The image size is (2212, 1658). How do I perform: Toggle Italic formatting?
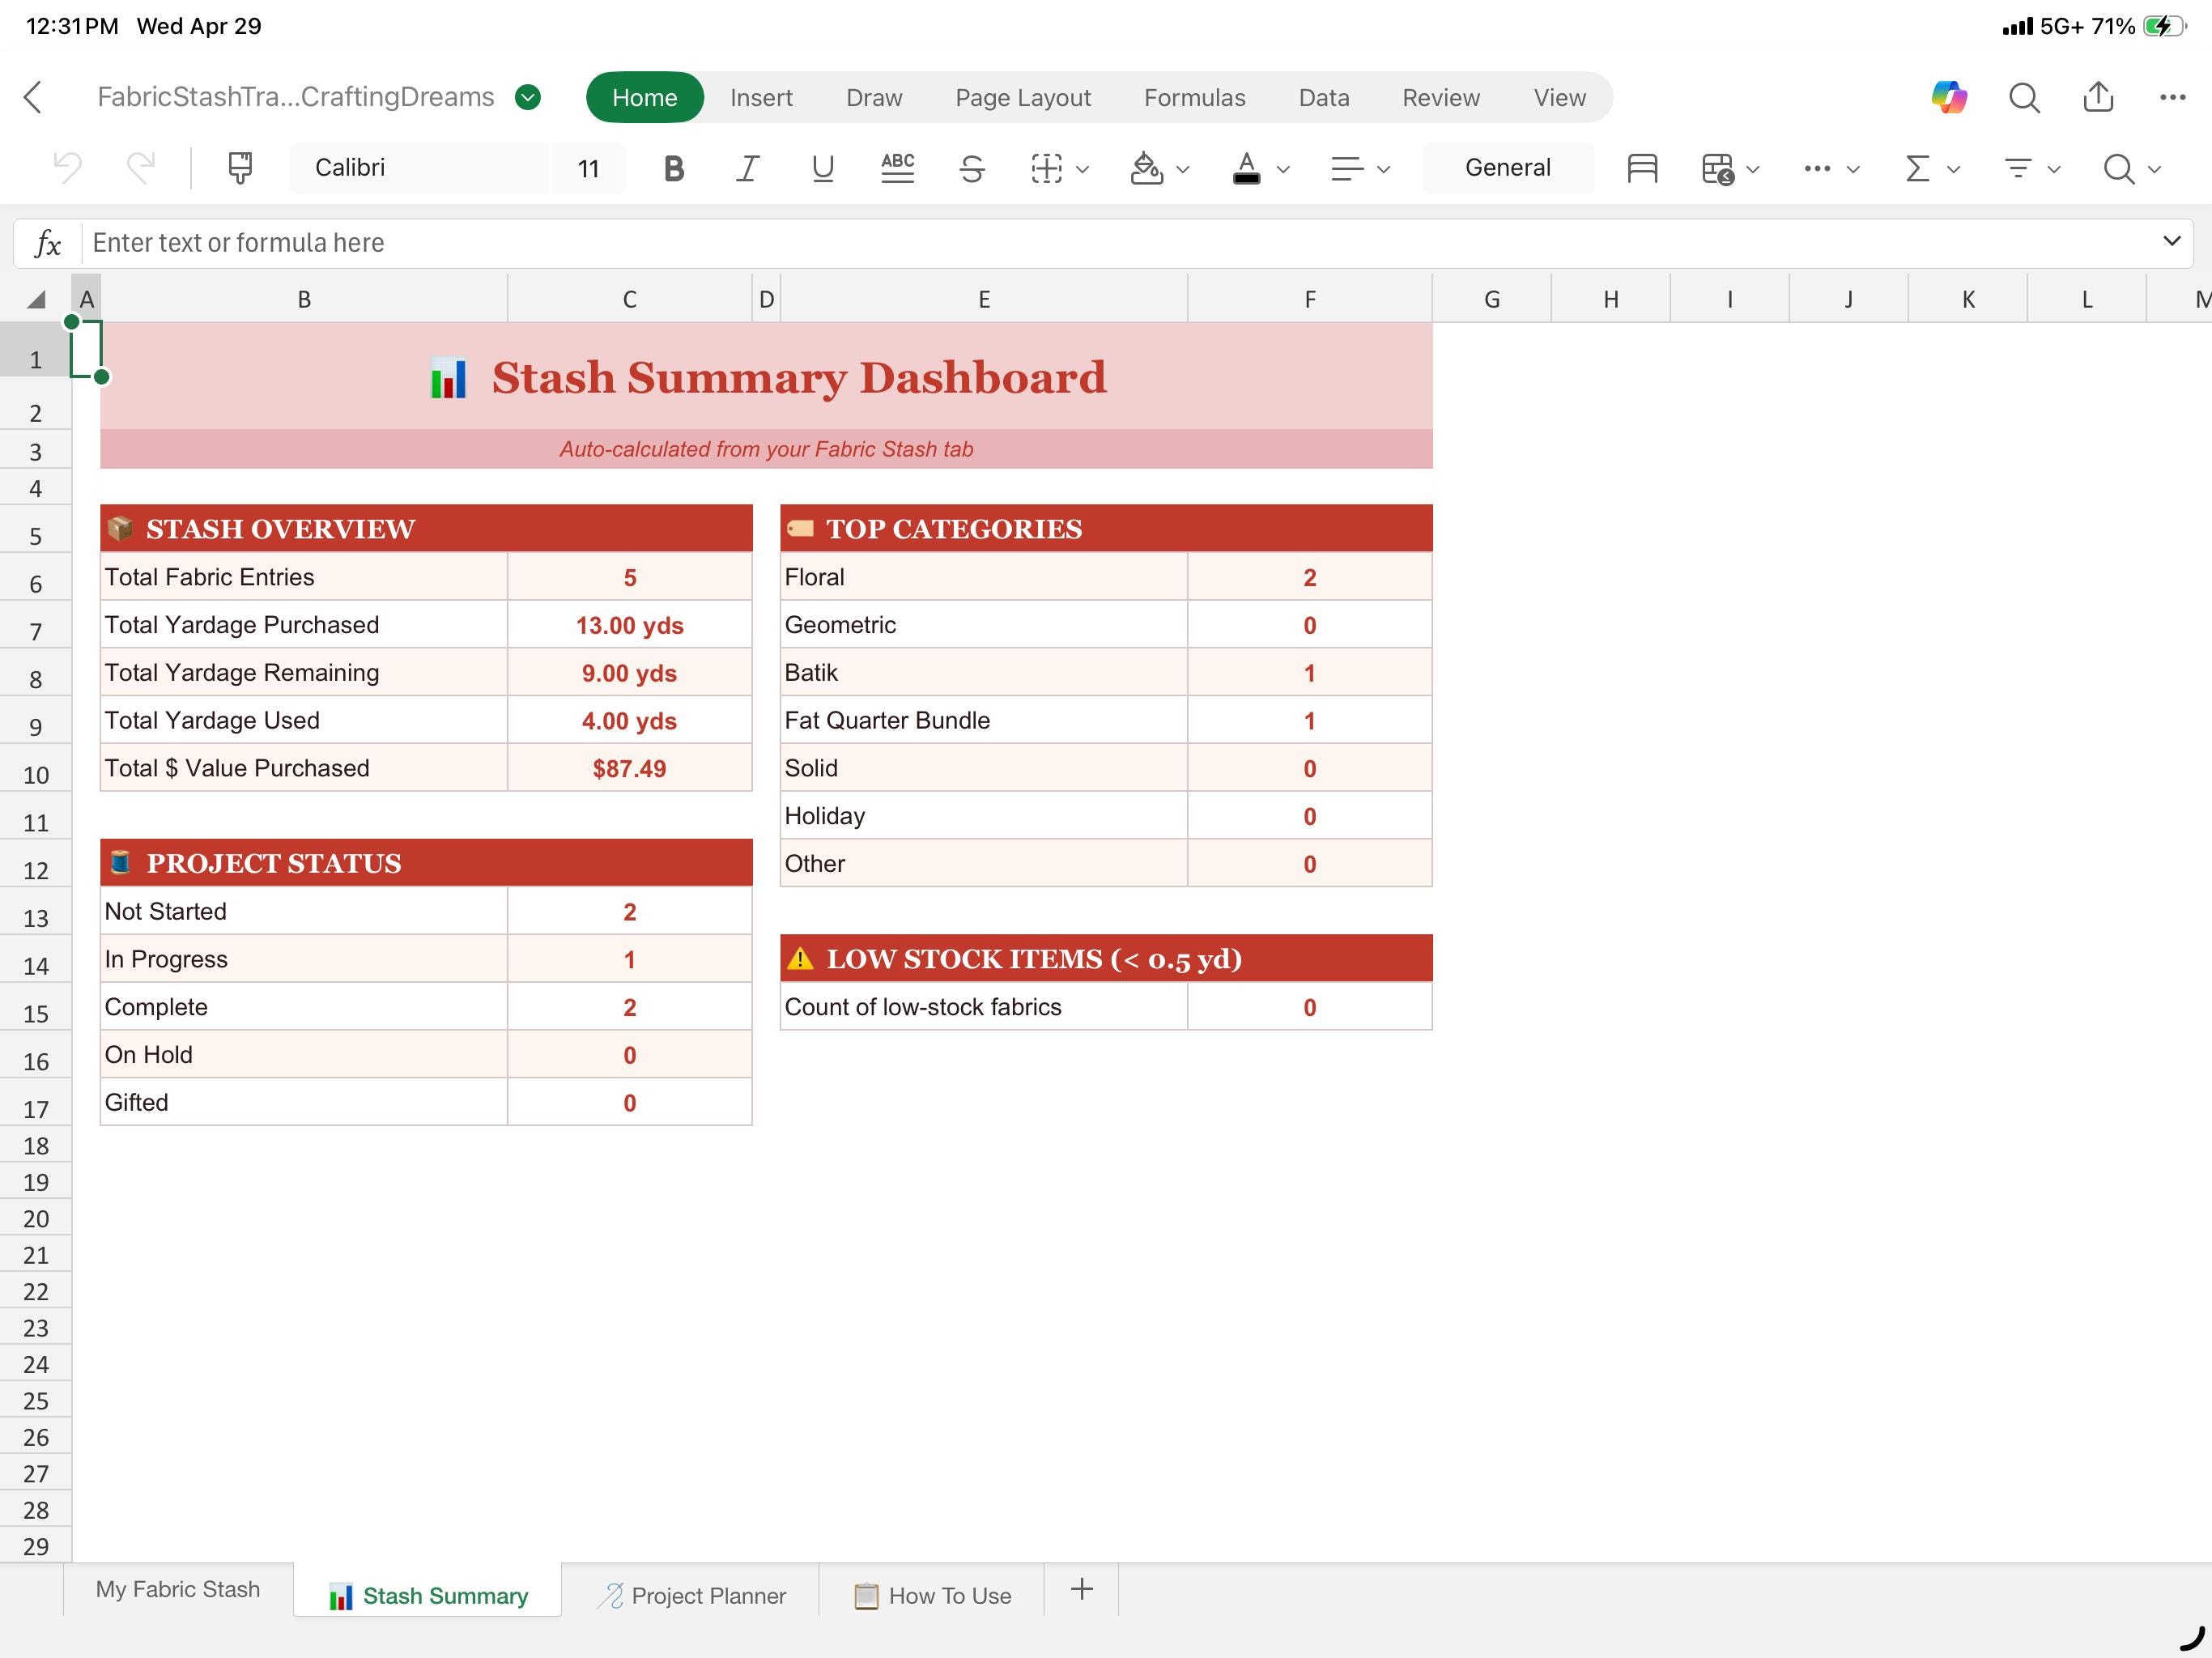click(747, 168)
